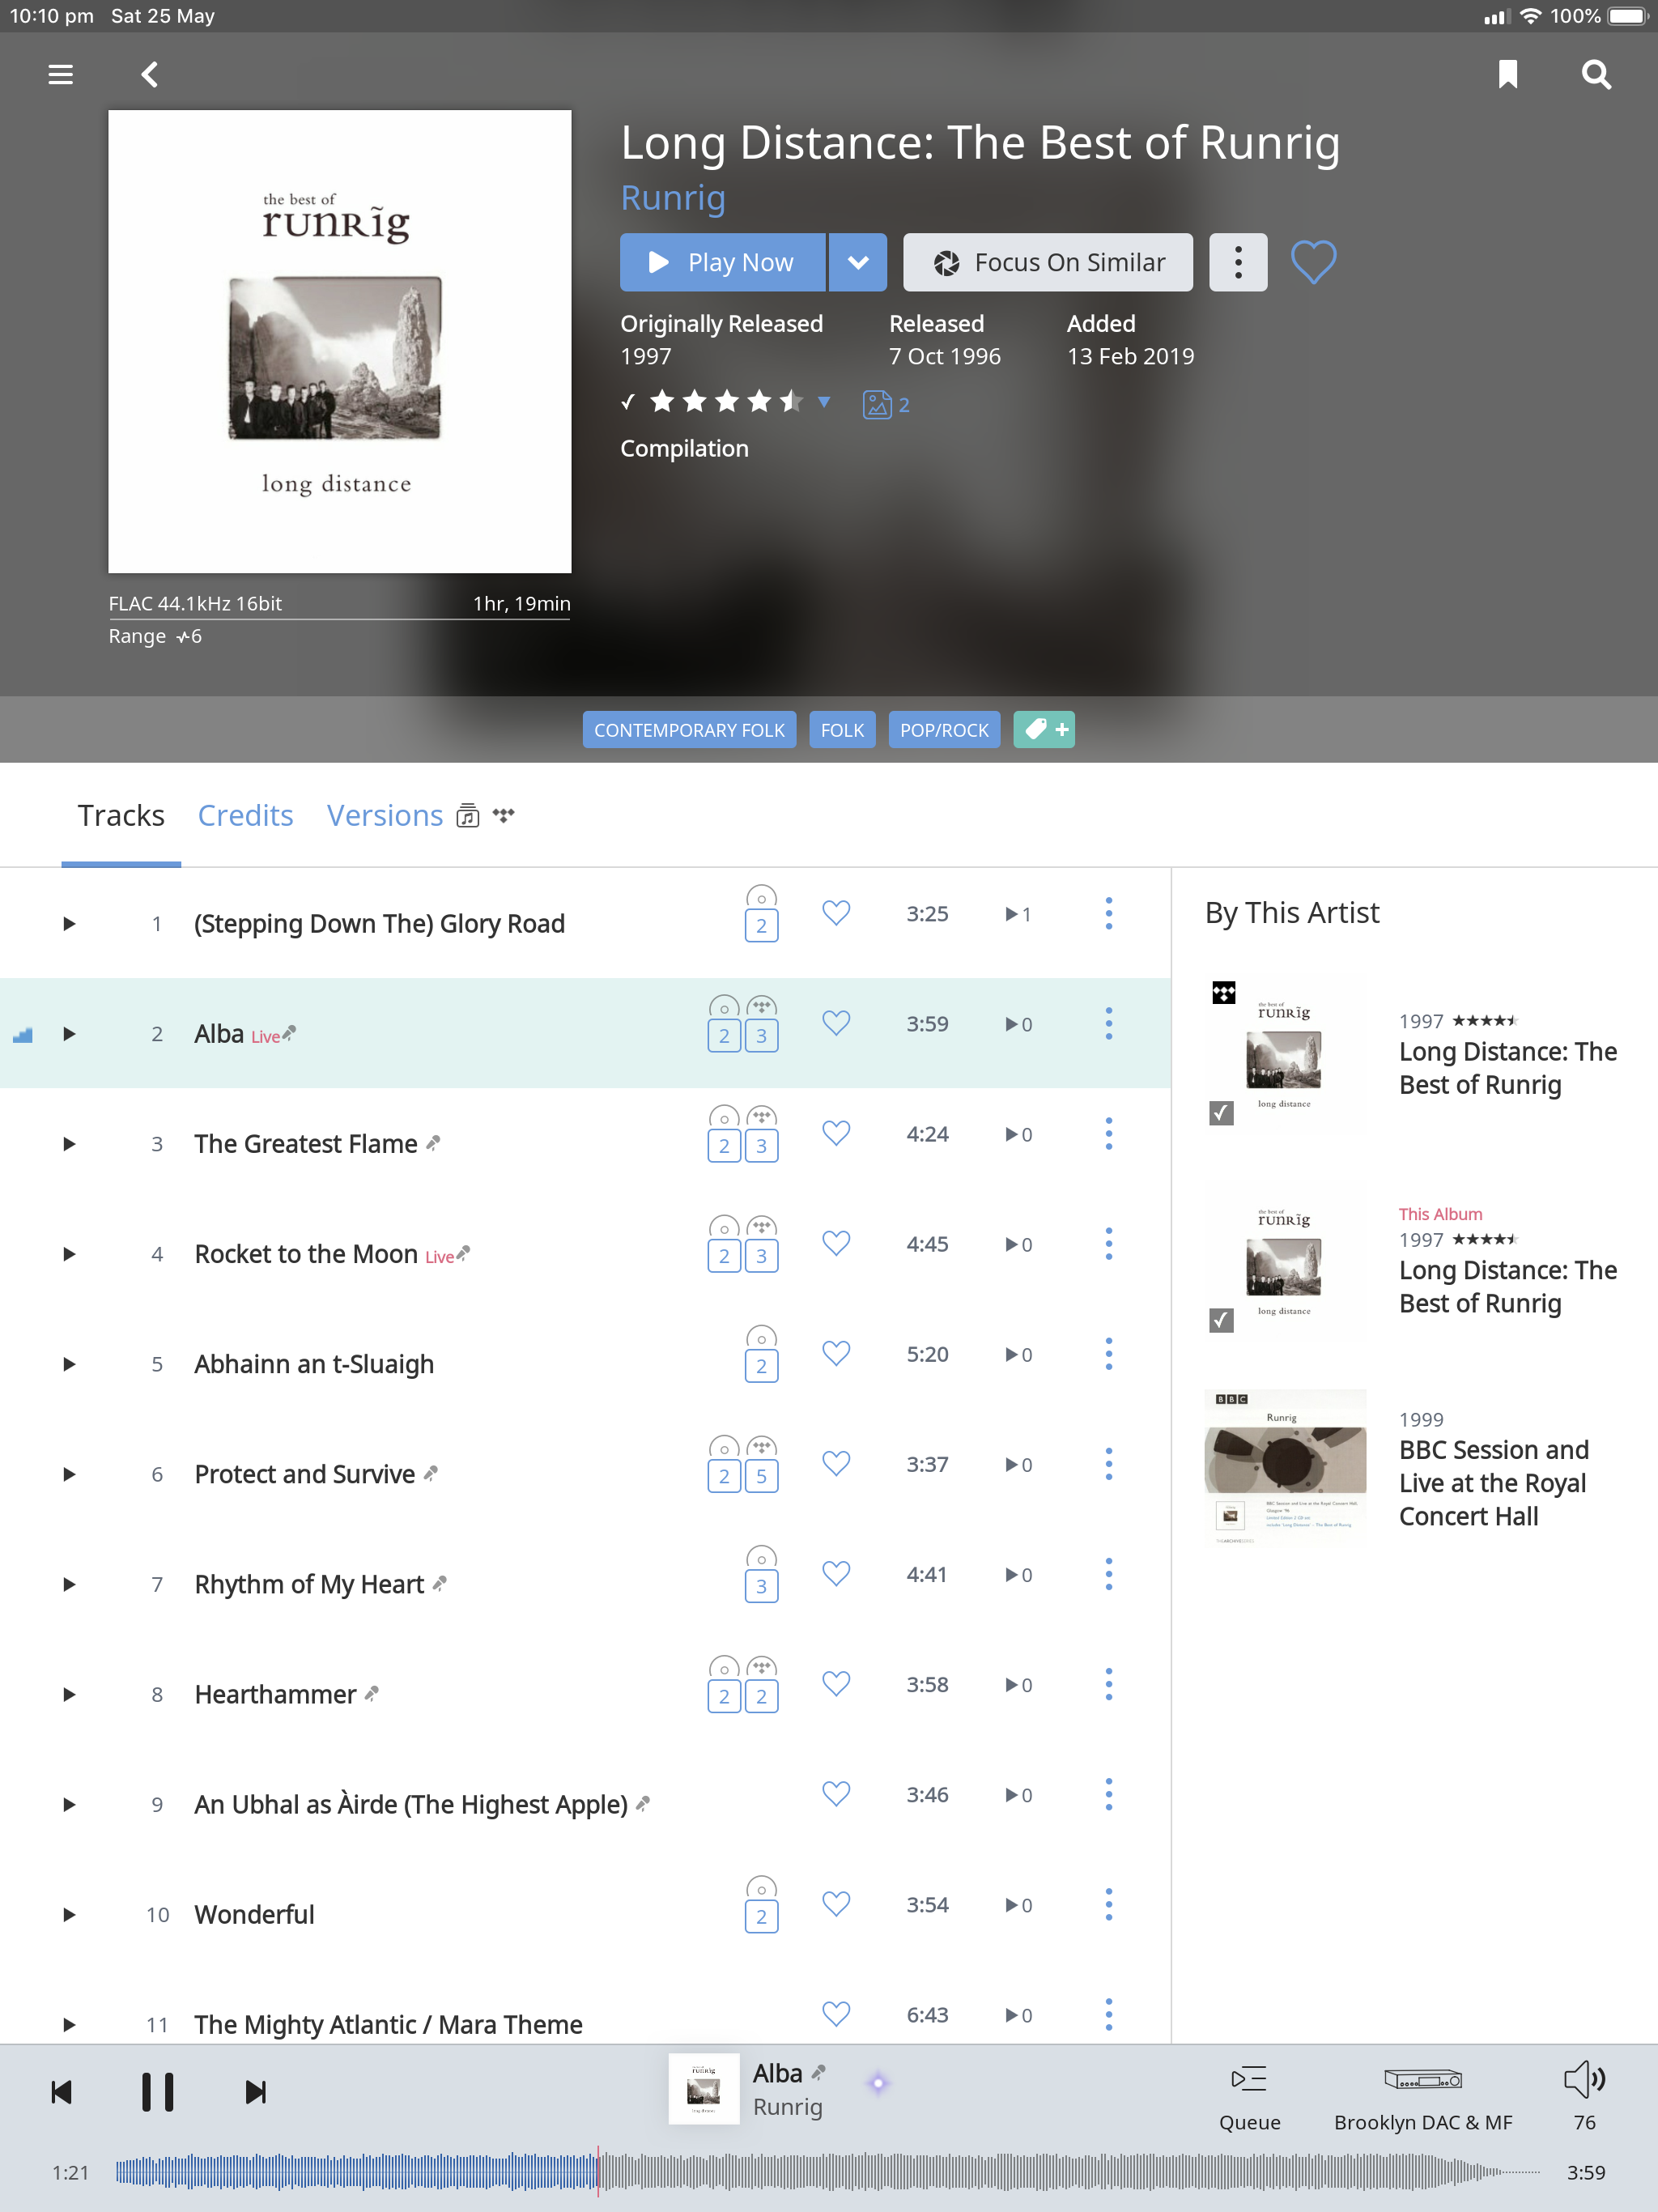Open BBC Session album thumbnail
Image resolution: width=1658 pixels, height=2212 pixels.
[x=1285, y=1467]
